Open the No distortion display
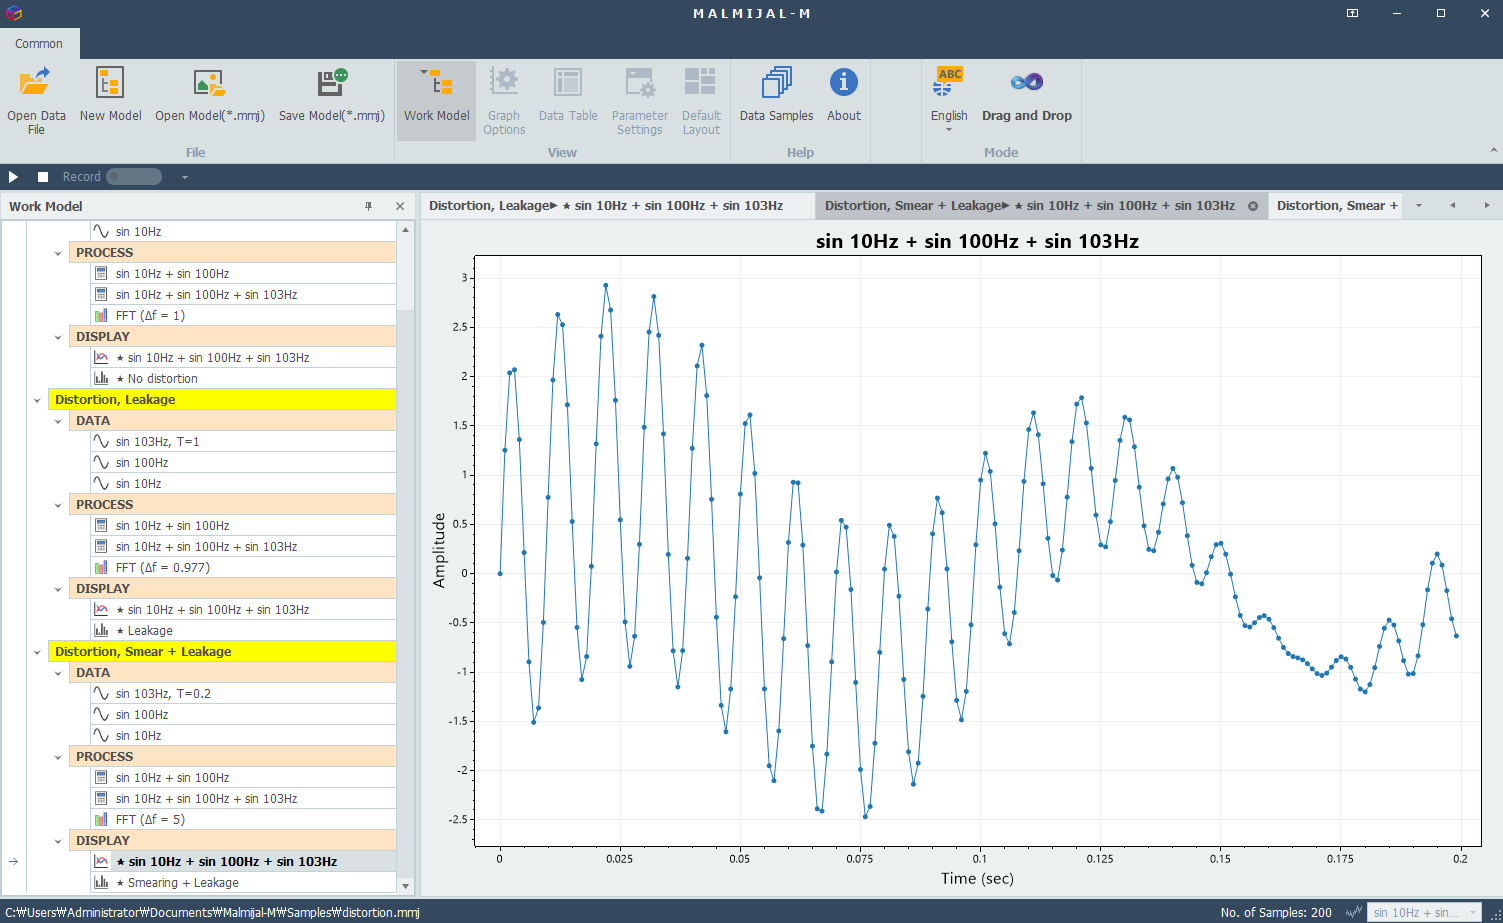1503x923 pixels. (x=243, y=379)
